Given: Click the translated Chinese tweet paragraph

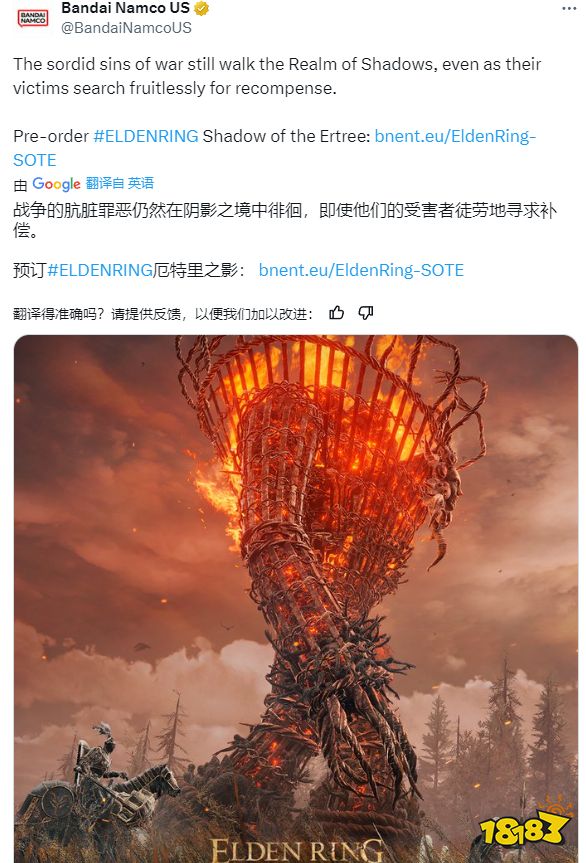Looking at the screenshot, I should tap(285, 219).
